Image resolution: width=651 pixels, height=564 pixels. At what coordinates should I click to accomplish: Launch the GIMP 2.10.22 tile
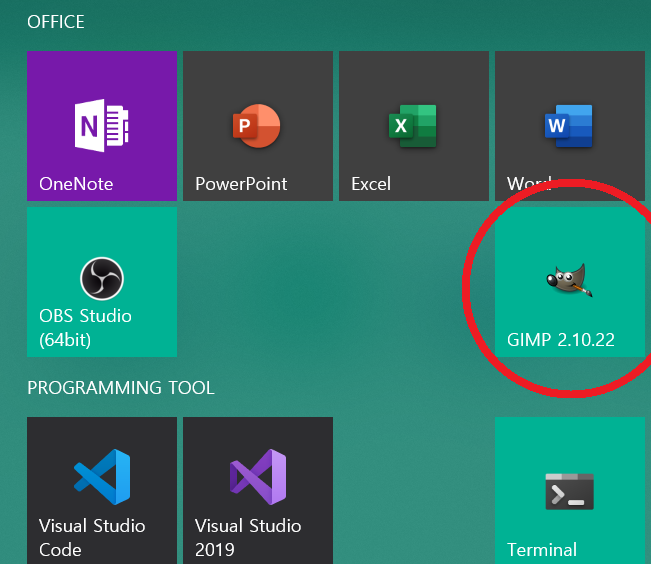(x=570, y=282)
